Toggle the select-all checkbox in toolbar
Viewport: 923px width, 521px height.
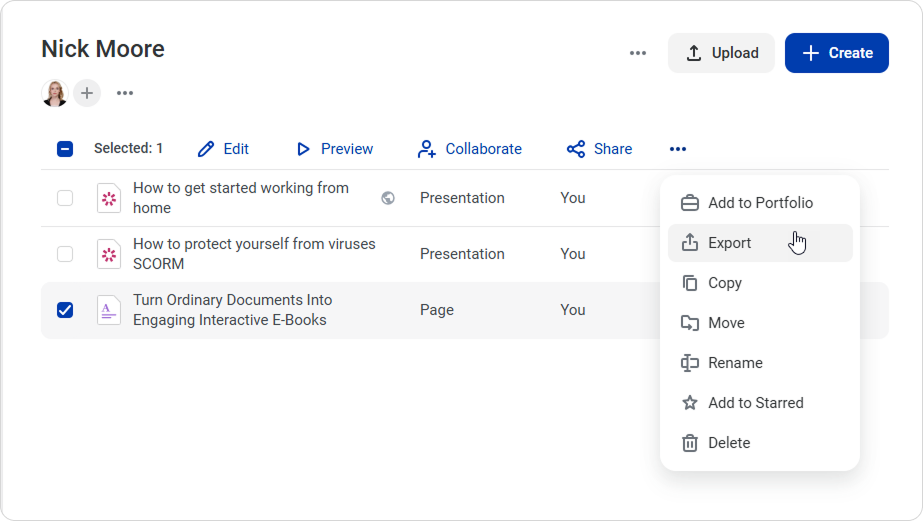coord(65,149)
